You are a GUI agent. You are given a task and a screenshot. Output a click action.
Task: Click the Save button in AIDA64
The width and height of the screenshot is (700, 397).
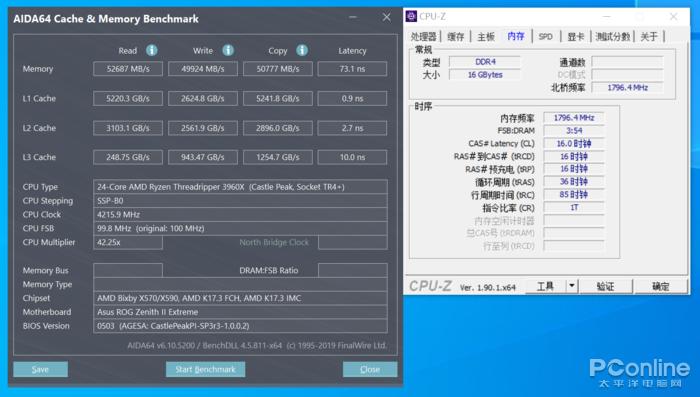point(41,369)
